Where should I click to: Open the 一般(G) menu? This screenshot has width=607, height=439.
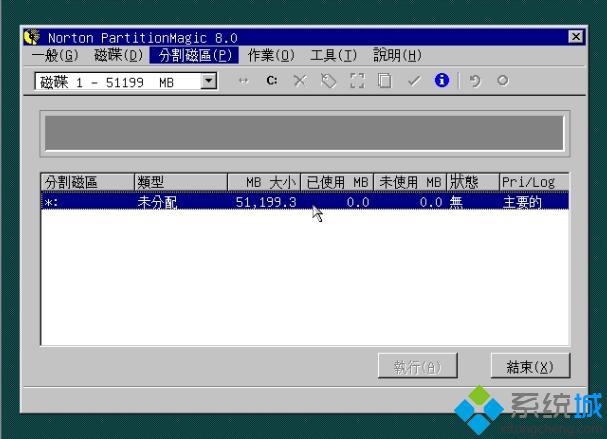click(55, 56)
